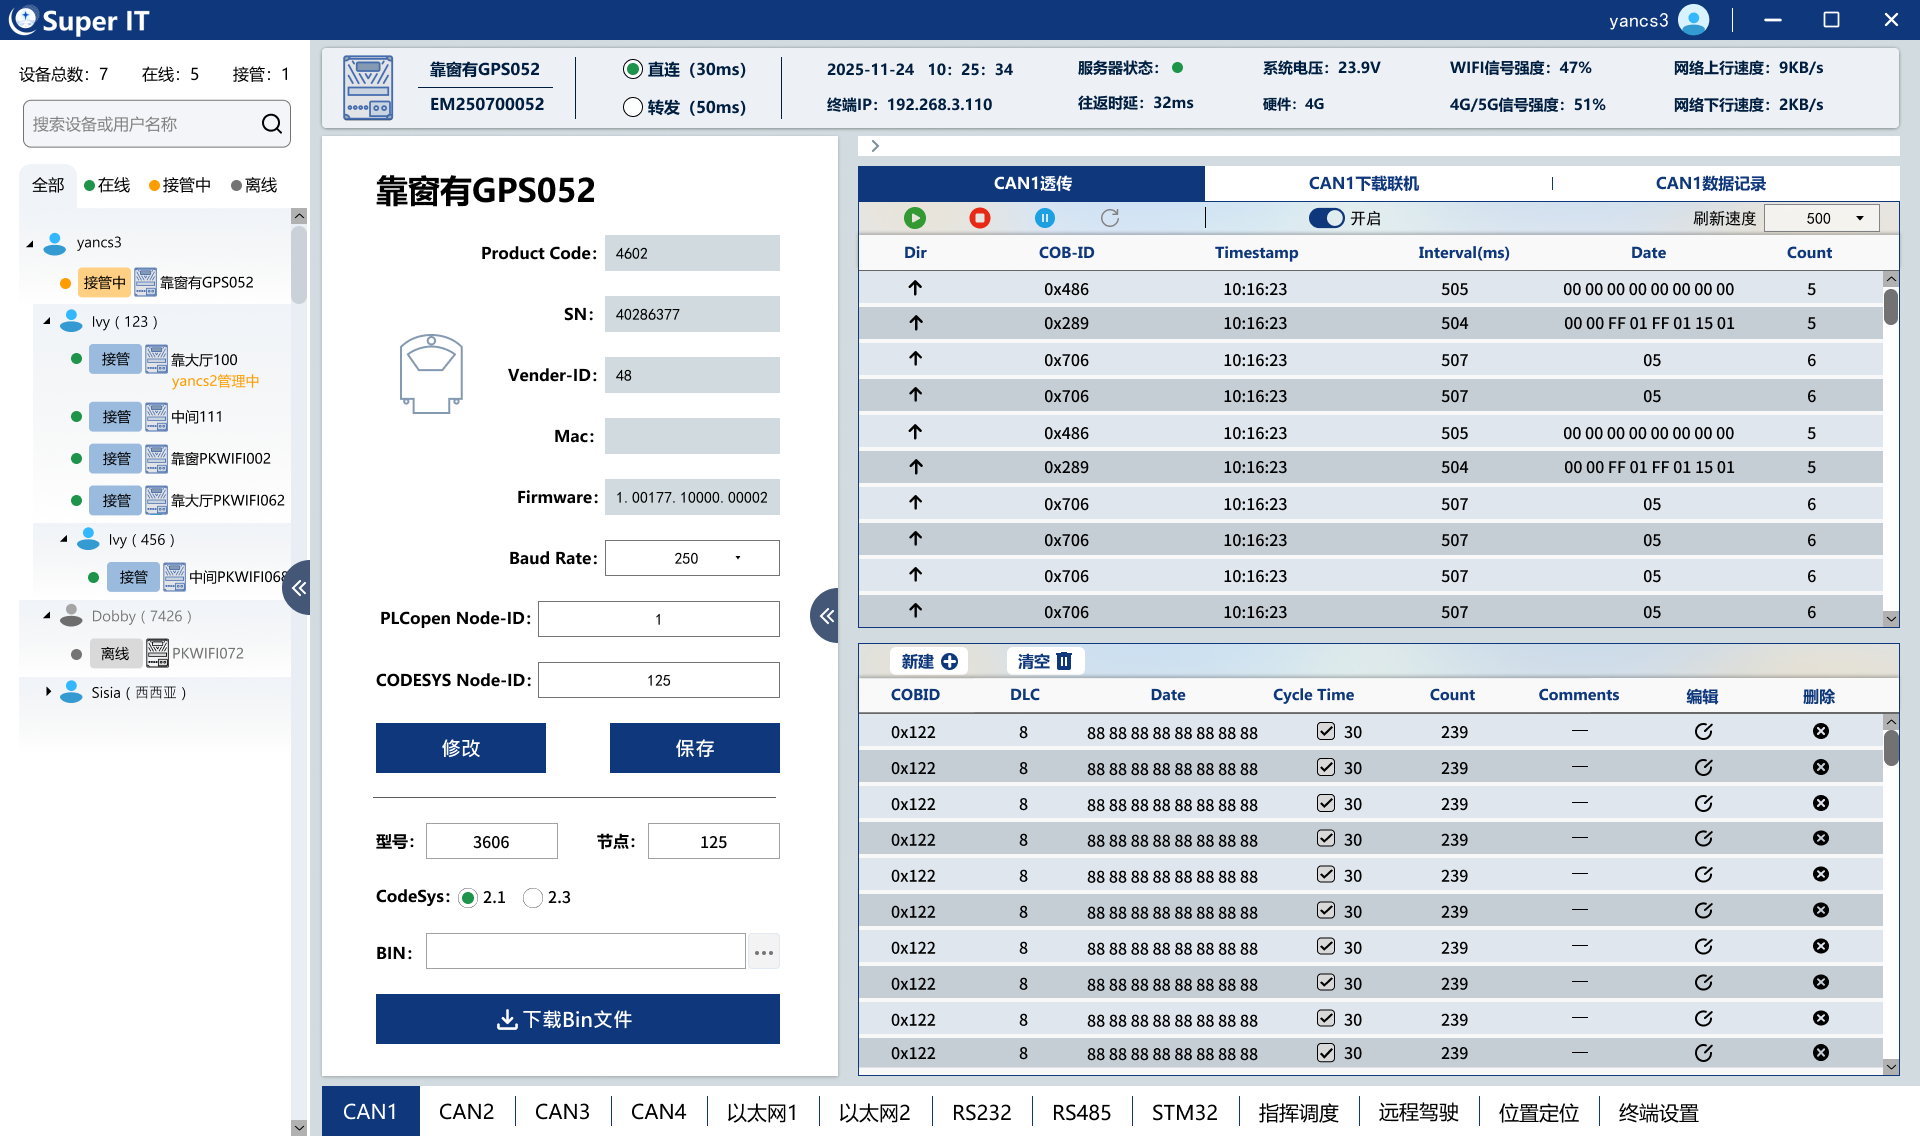Open the yancs3 user avatar
The height and width of the screenshot is (1136, 1920).
(1693, 19)
